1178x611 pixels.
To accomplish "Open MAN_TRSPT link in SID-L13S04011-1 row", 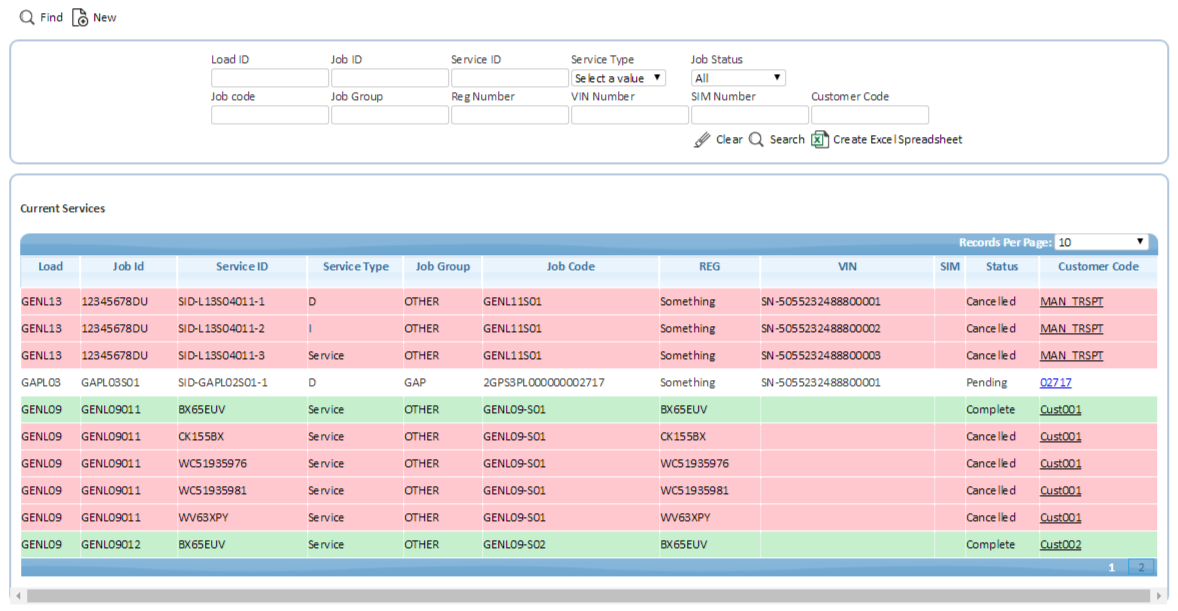I will tap(1071, 301).
